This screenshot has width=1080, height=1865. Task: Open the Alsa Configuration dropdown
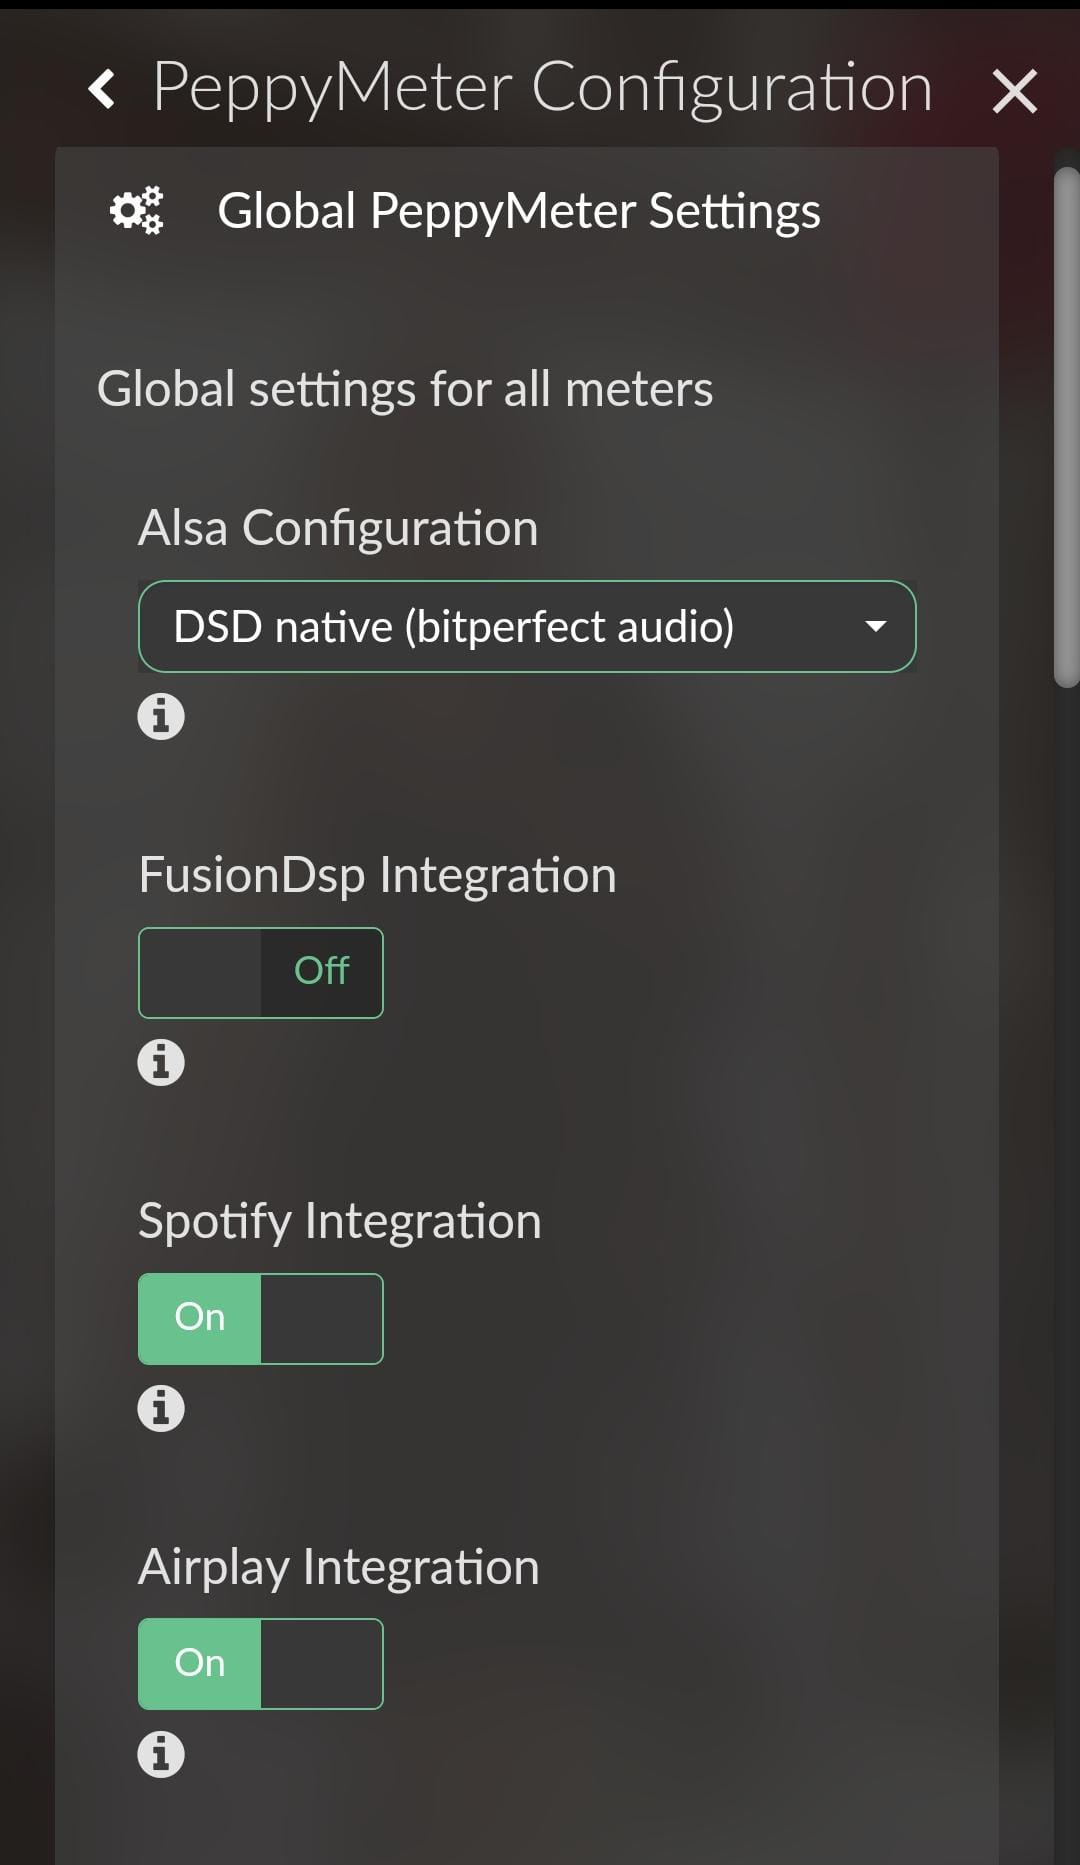(x=527, y=627)
